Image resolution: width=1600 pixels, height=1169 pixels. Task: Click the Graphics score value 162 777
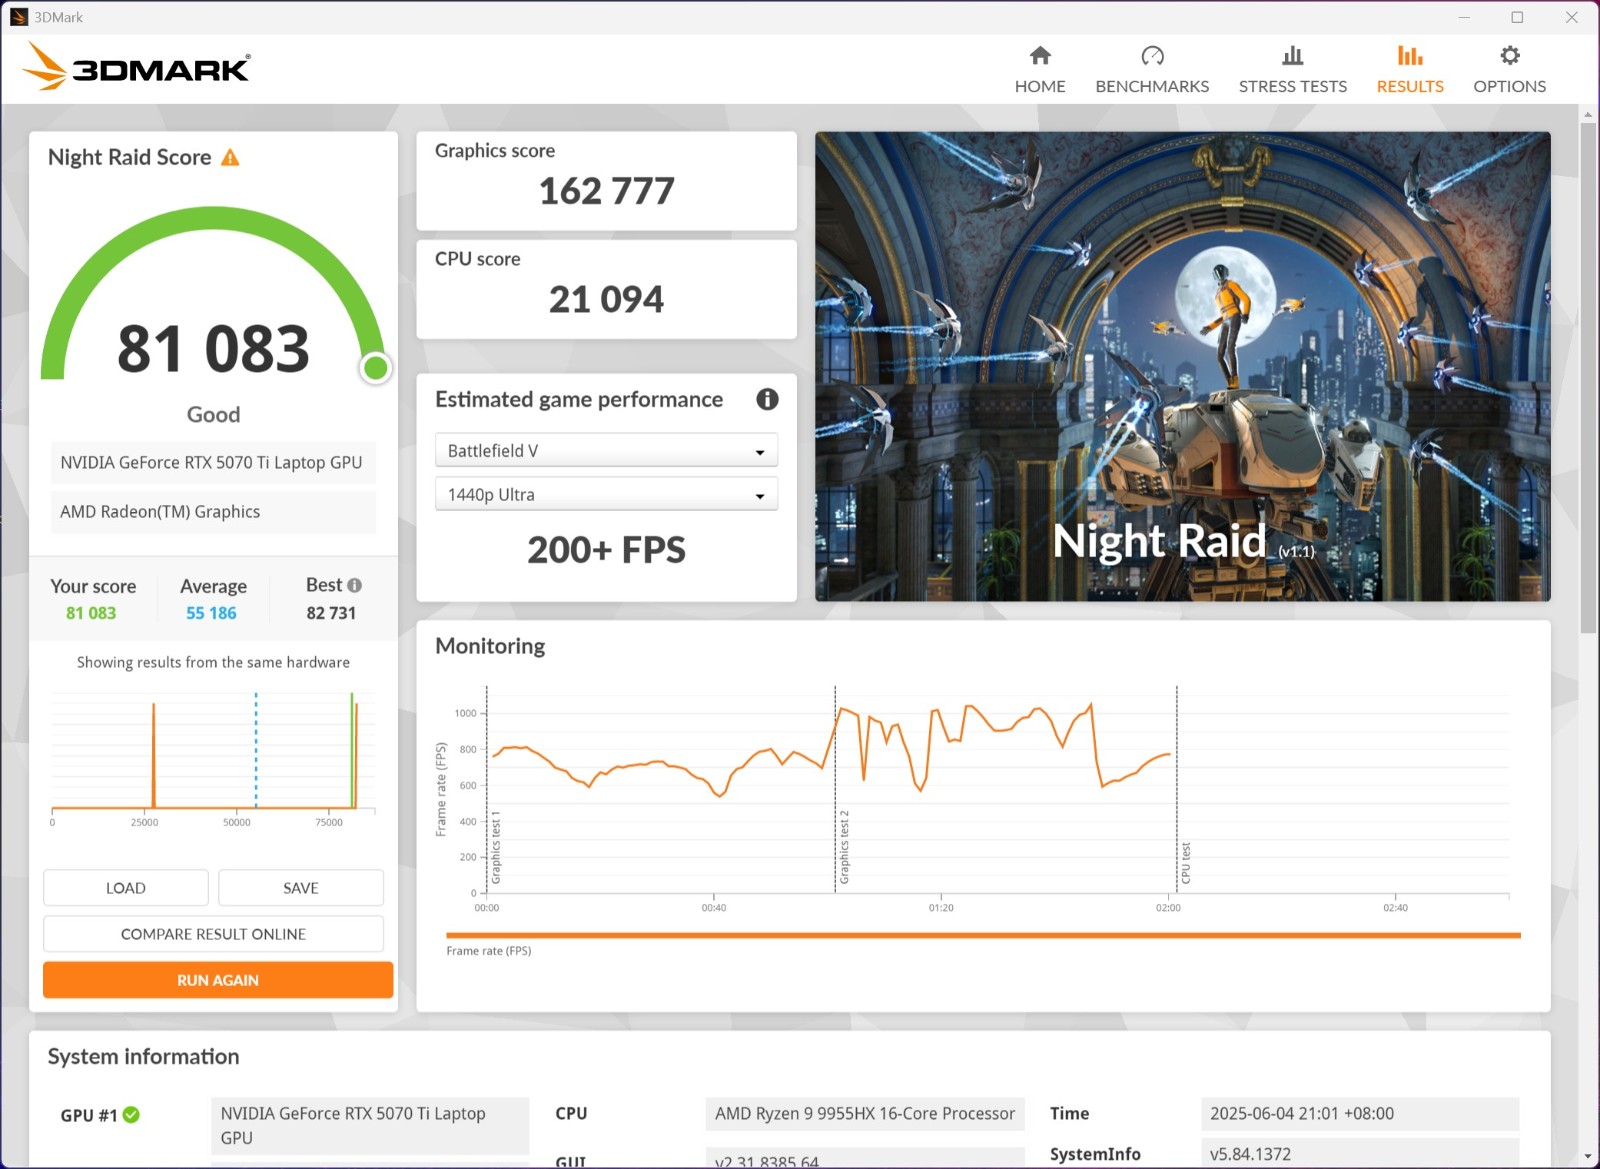606,191
